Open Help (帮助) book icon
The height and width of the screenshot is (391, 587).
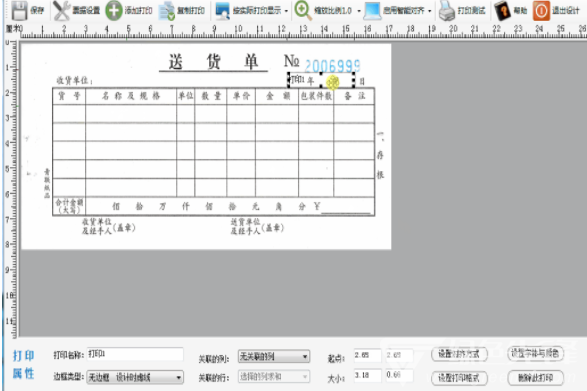pyautogui.click(x=502, y=10)
